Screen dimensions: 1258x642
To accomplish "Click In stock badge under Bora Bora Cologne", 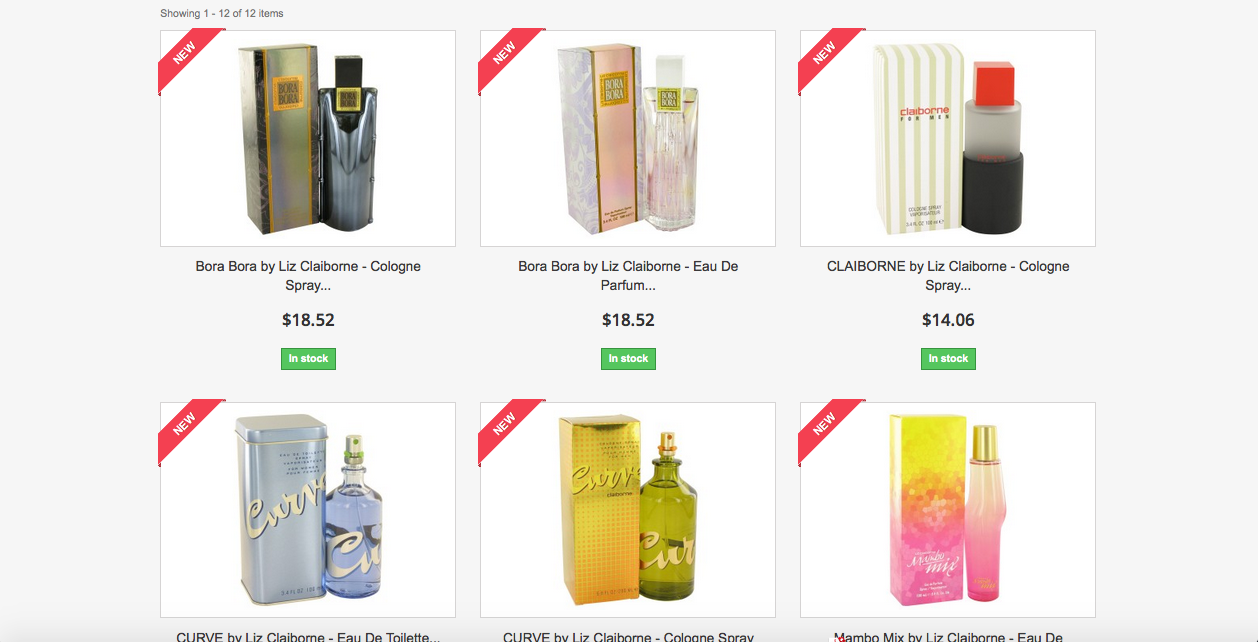I will pyautogui.click(x=308, y=358).
